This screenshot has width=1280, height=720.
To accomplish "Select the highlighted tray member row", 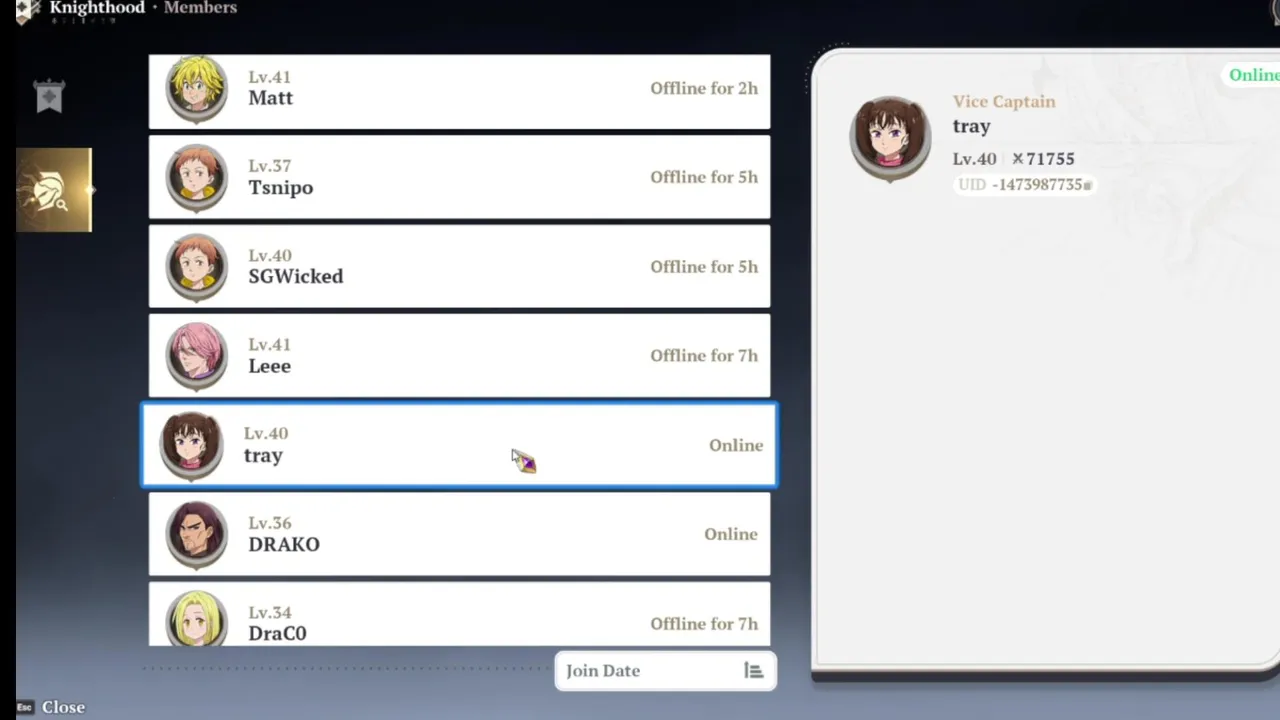I will pyautogui.click(x=459, y=445).
